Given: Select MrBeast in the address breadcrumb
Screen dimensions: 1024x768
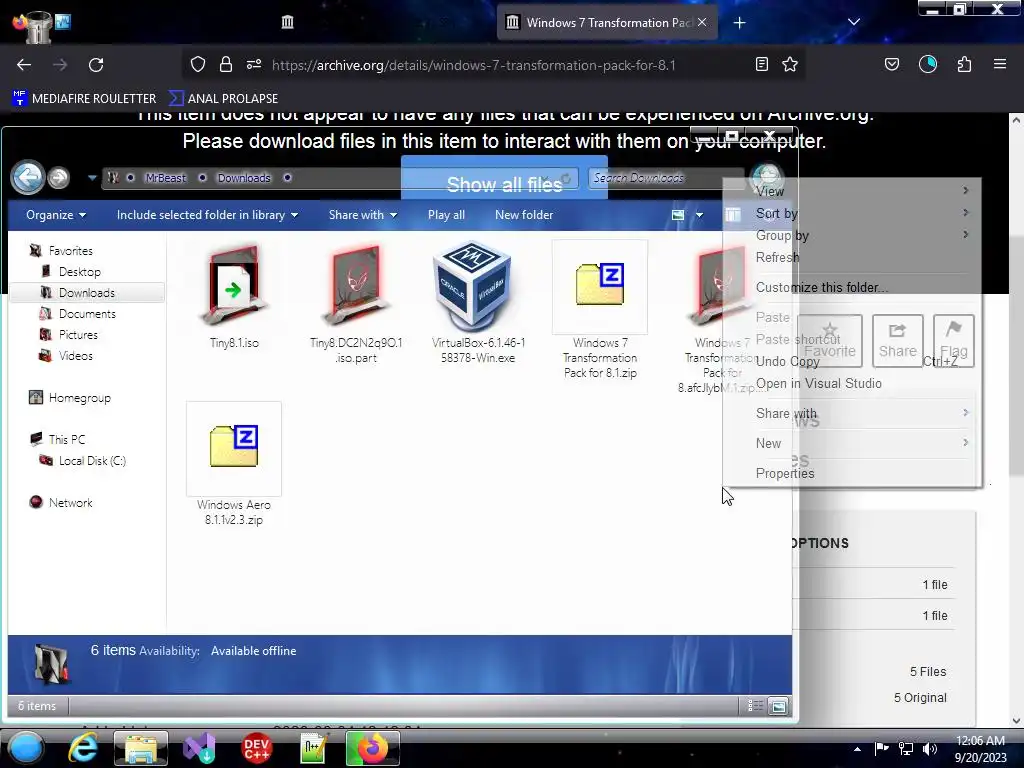Looking at the screenshot, I should pos(165,178).
